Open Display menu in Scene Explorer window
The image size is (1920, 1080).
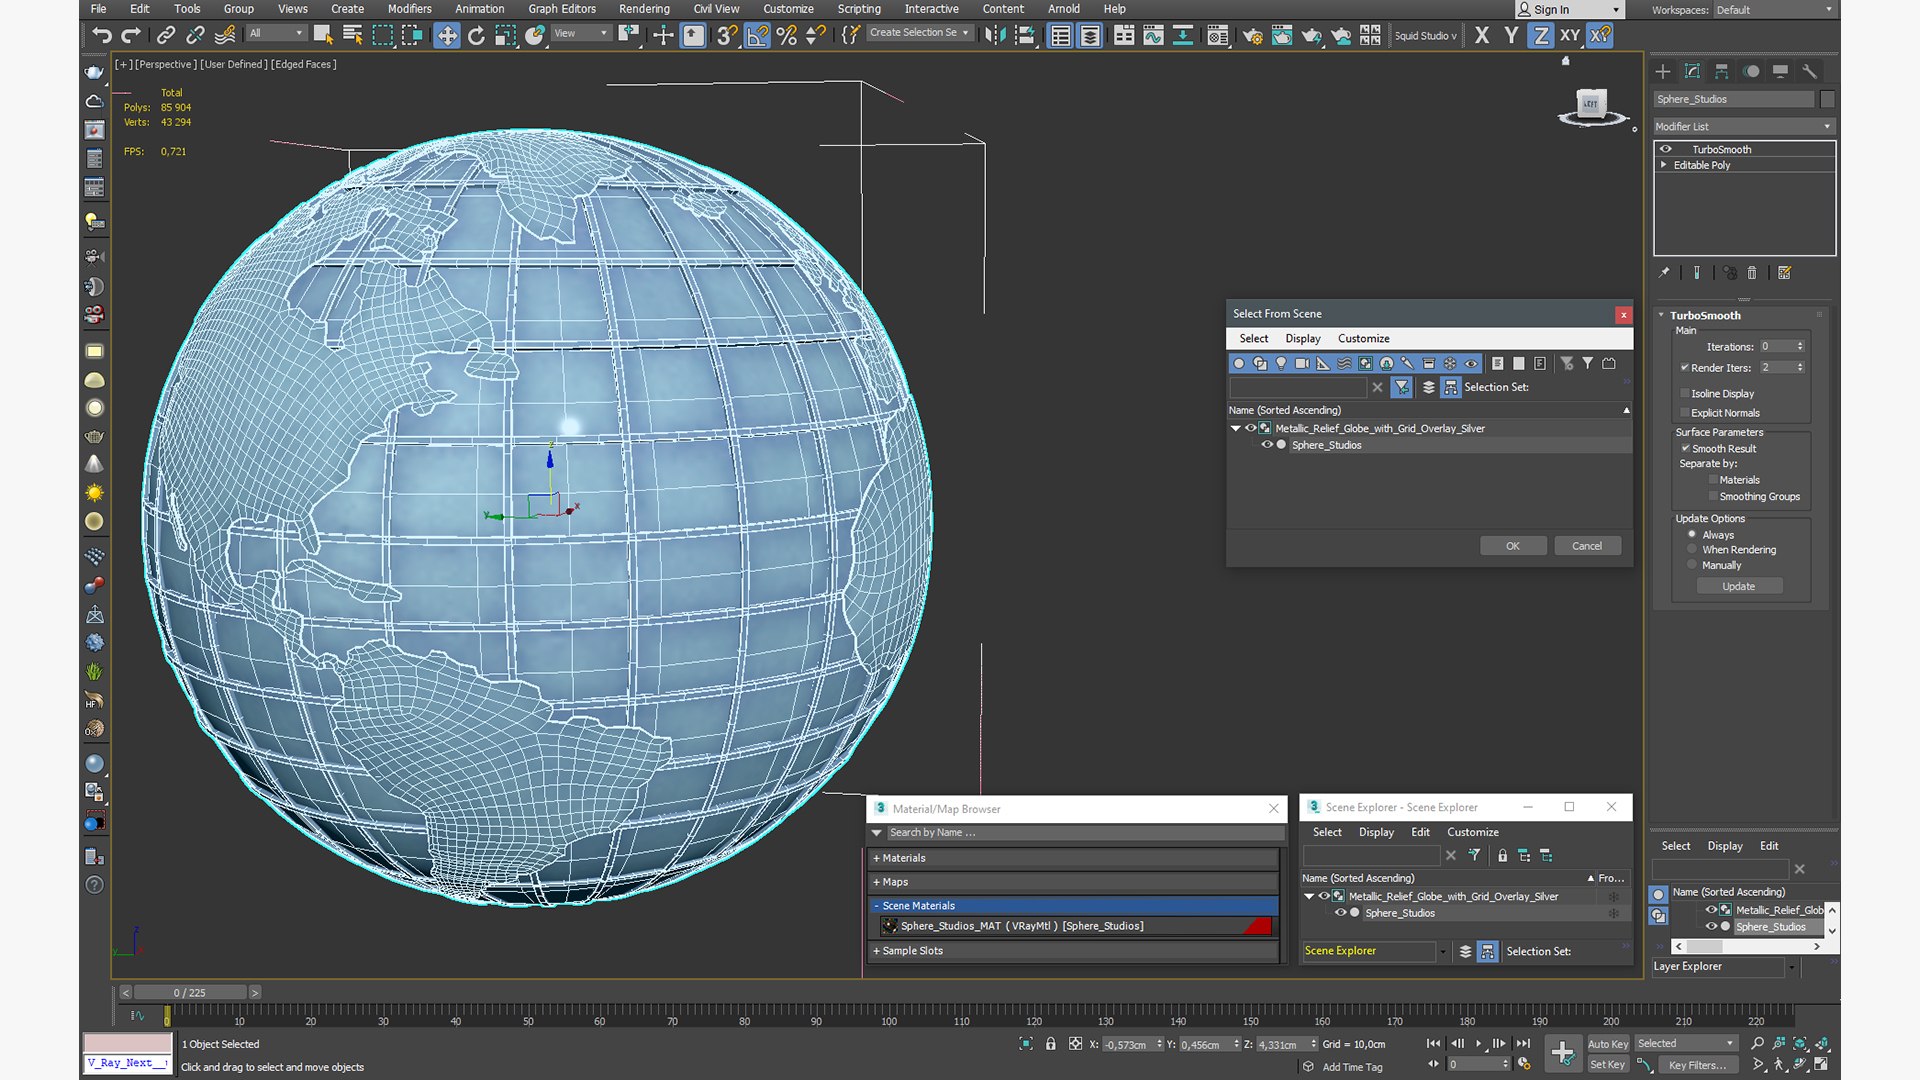coord(1376,832)
